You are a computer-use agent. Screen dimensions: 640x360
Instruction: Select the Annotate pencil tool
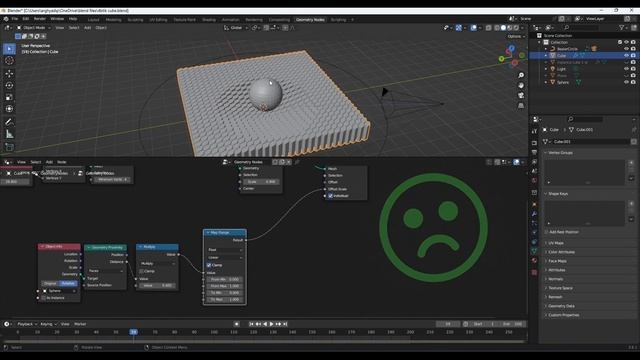(9, 122)
